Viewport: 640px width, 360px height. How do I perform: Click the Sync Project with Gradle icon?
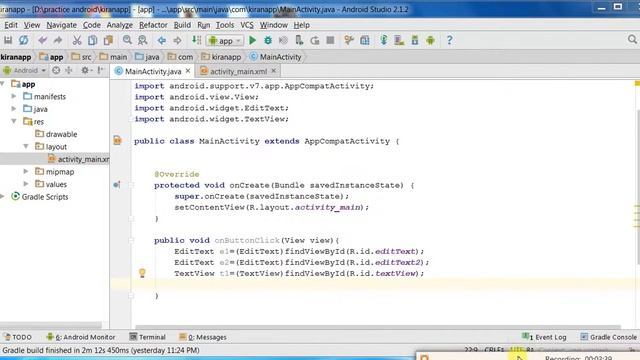click(383, 40)
